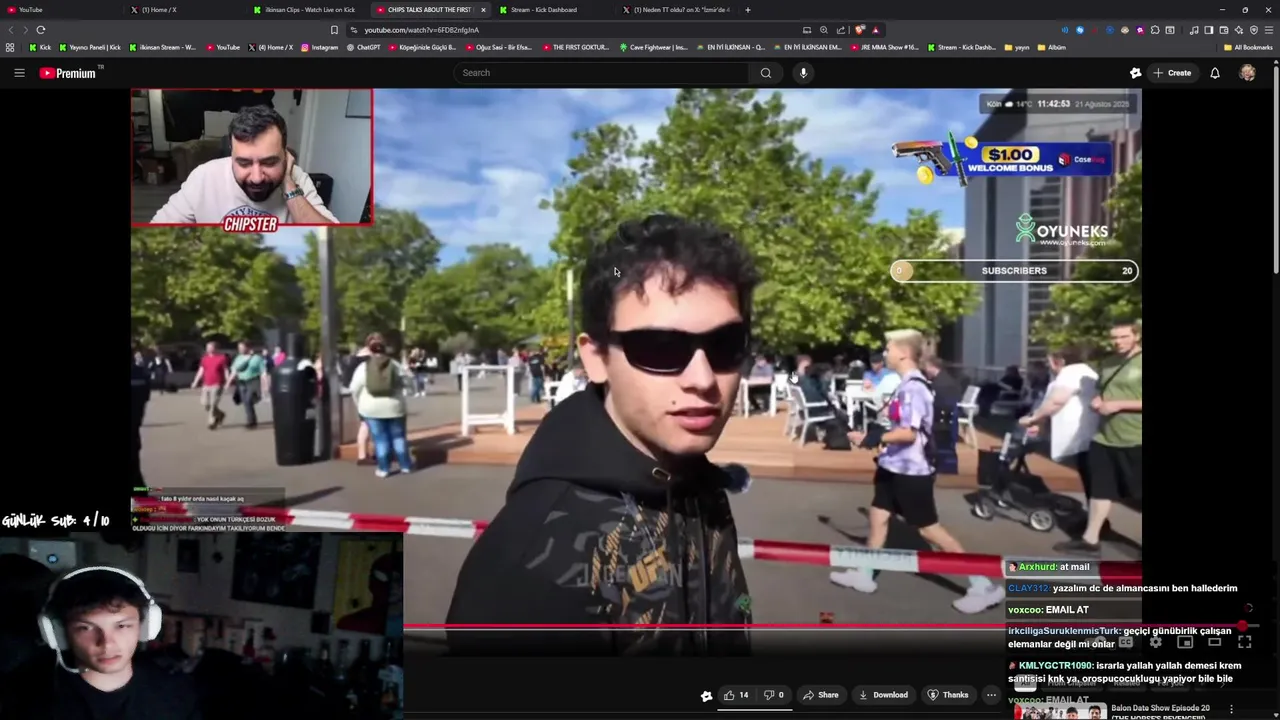Open JRE MMA Show bookmark
The image size is (1280, 720).
click(x=887, y=47)
